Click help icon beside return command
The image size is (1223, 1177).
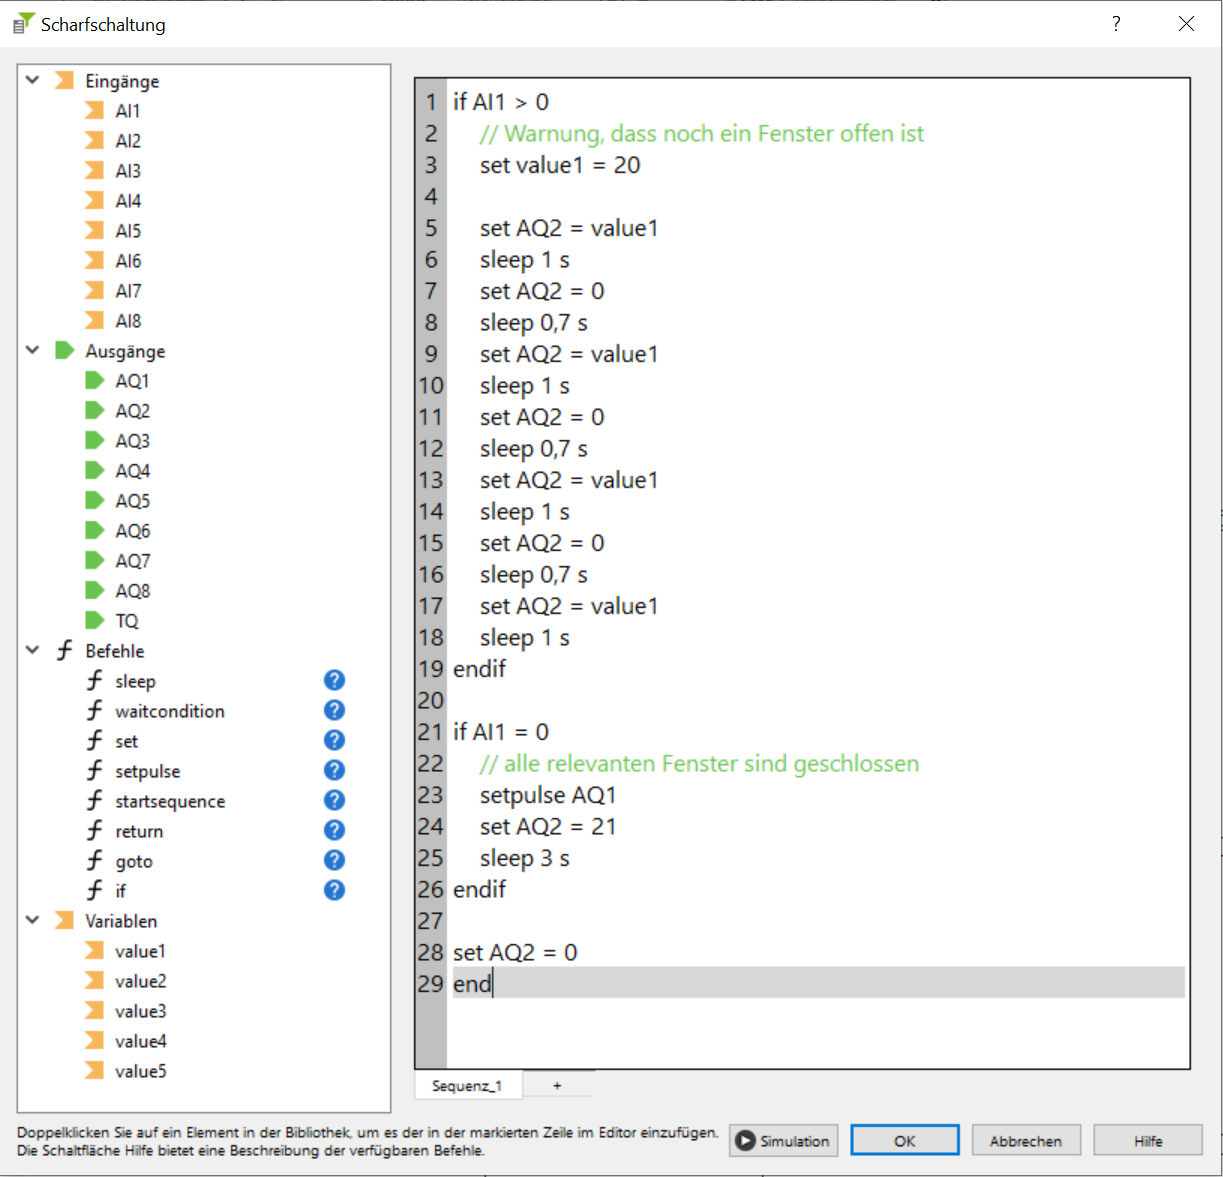pos(334,830)
